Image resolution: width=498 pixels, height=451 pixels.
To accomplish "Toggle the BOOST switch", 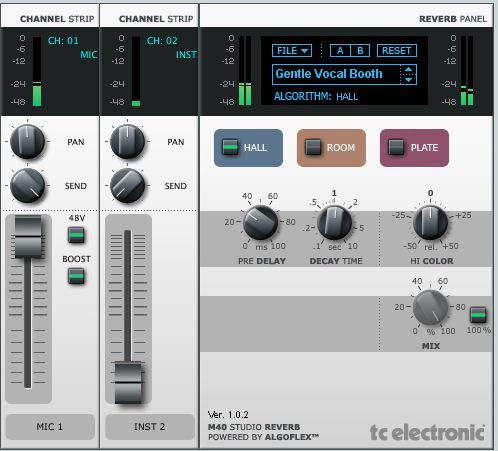I will pos(76,276).
